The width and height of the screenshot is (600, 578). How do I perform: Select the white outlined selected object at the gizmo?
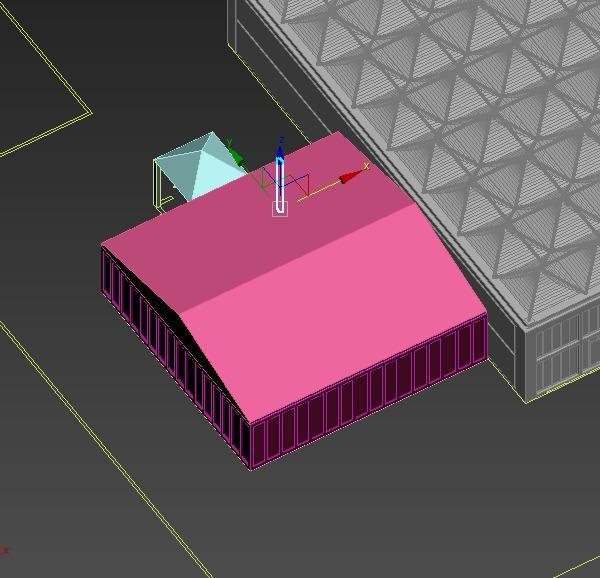coord(280,187)
